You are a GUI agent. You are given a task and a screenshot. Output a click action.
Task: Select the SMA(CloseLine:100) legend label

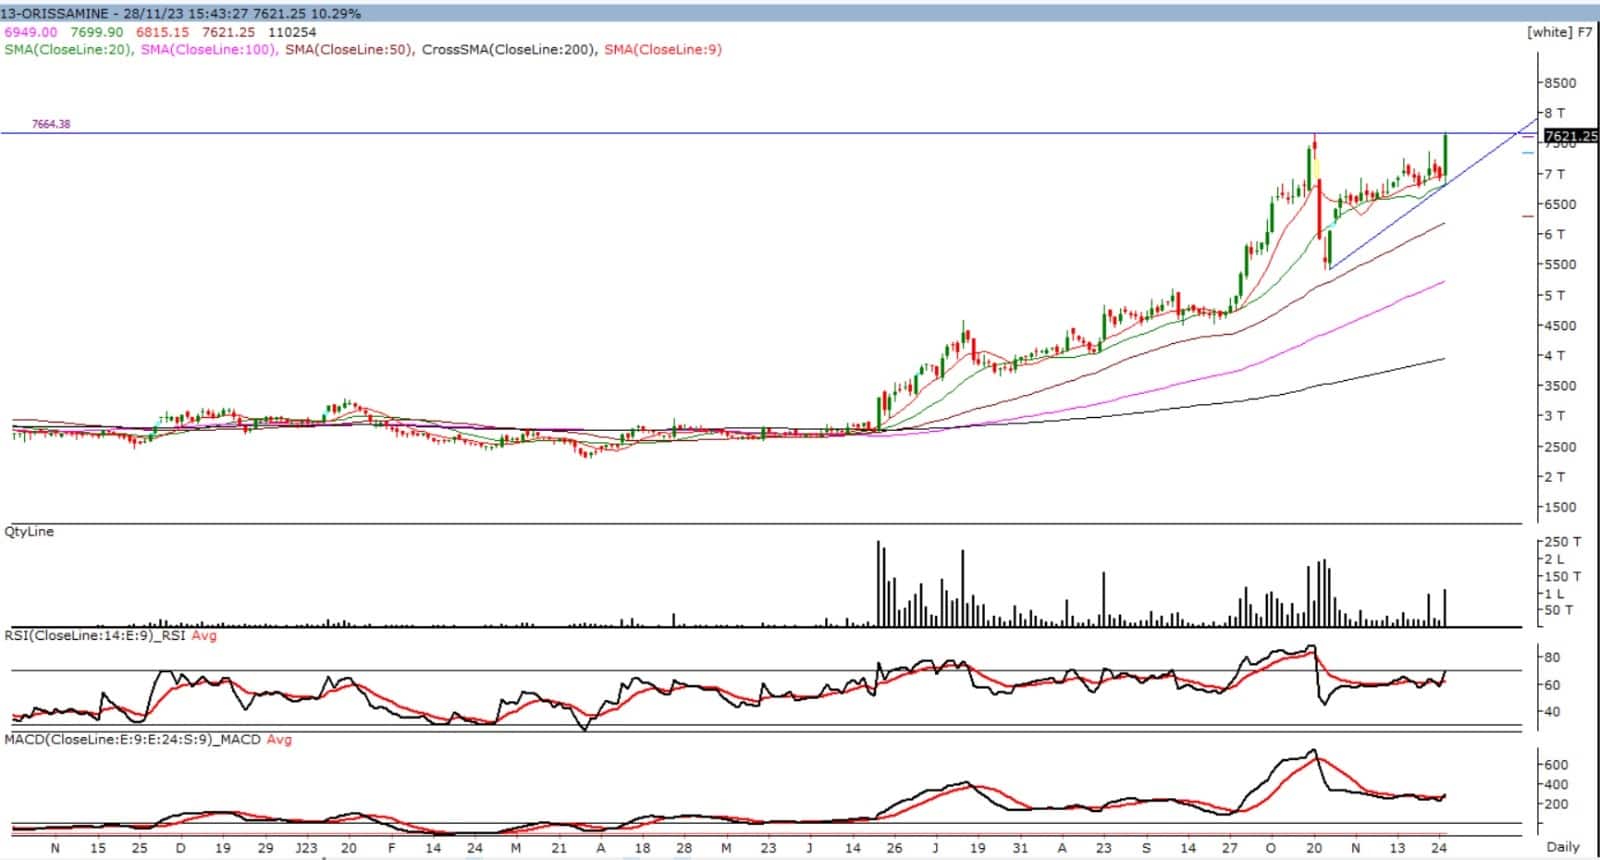pos(209,49)
